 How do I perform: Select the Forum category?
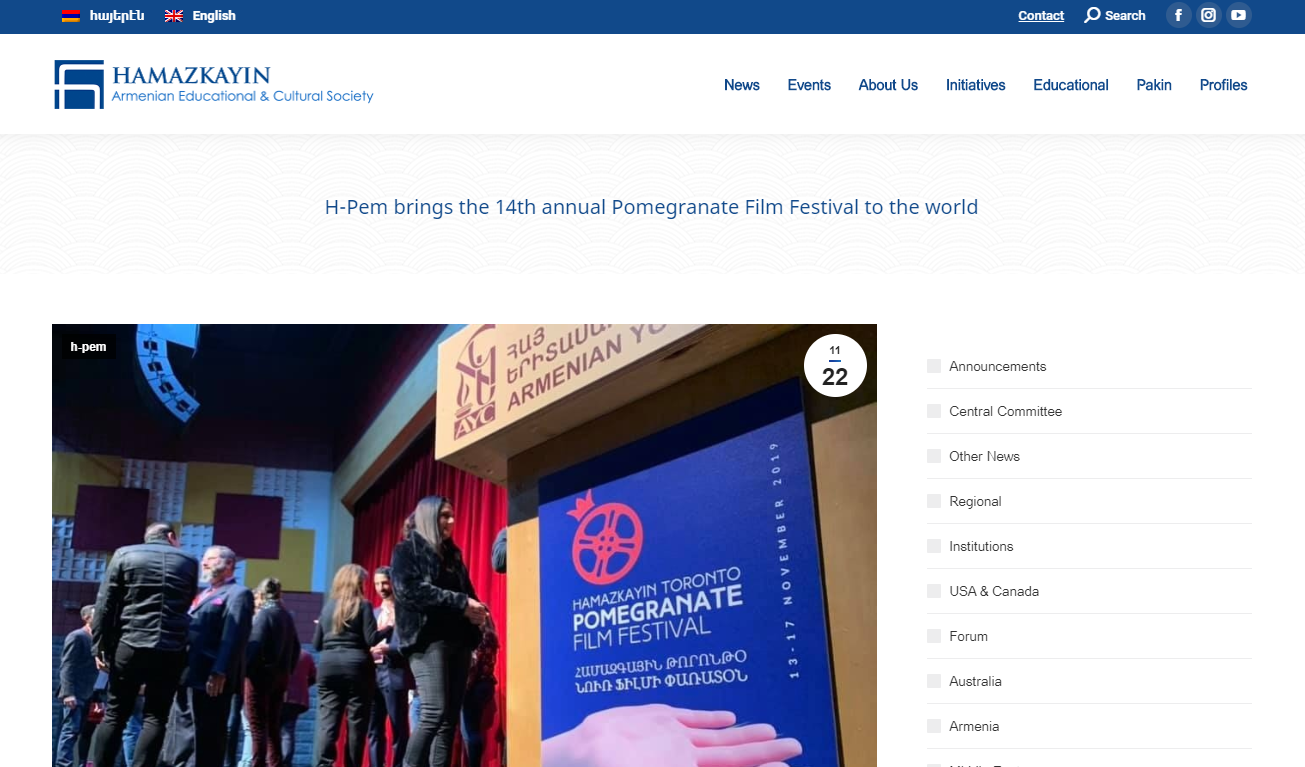click(969, 636)
